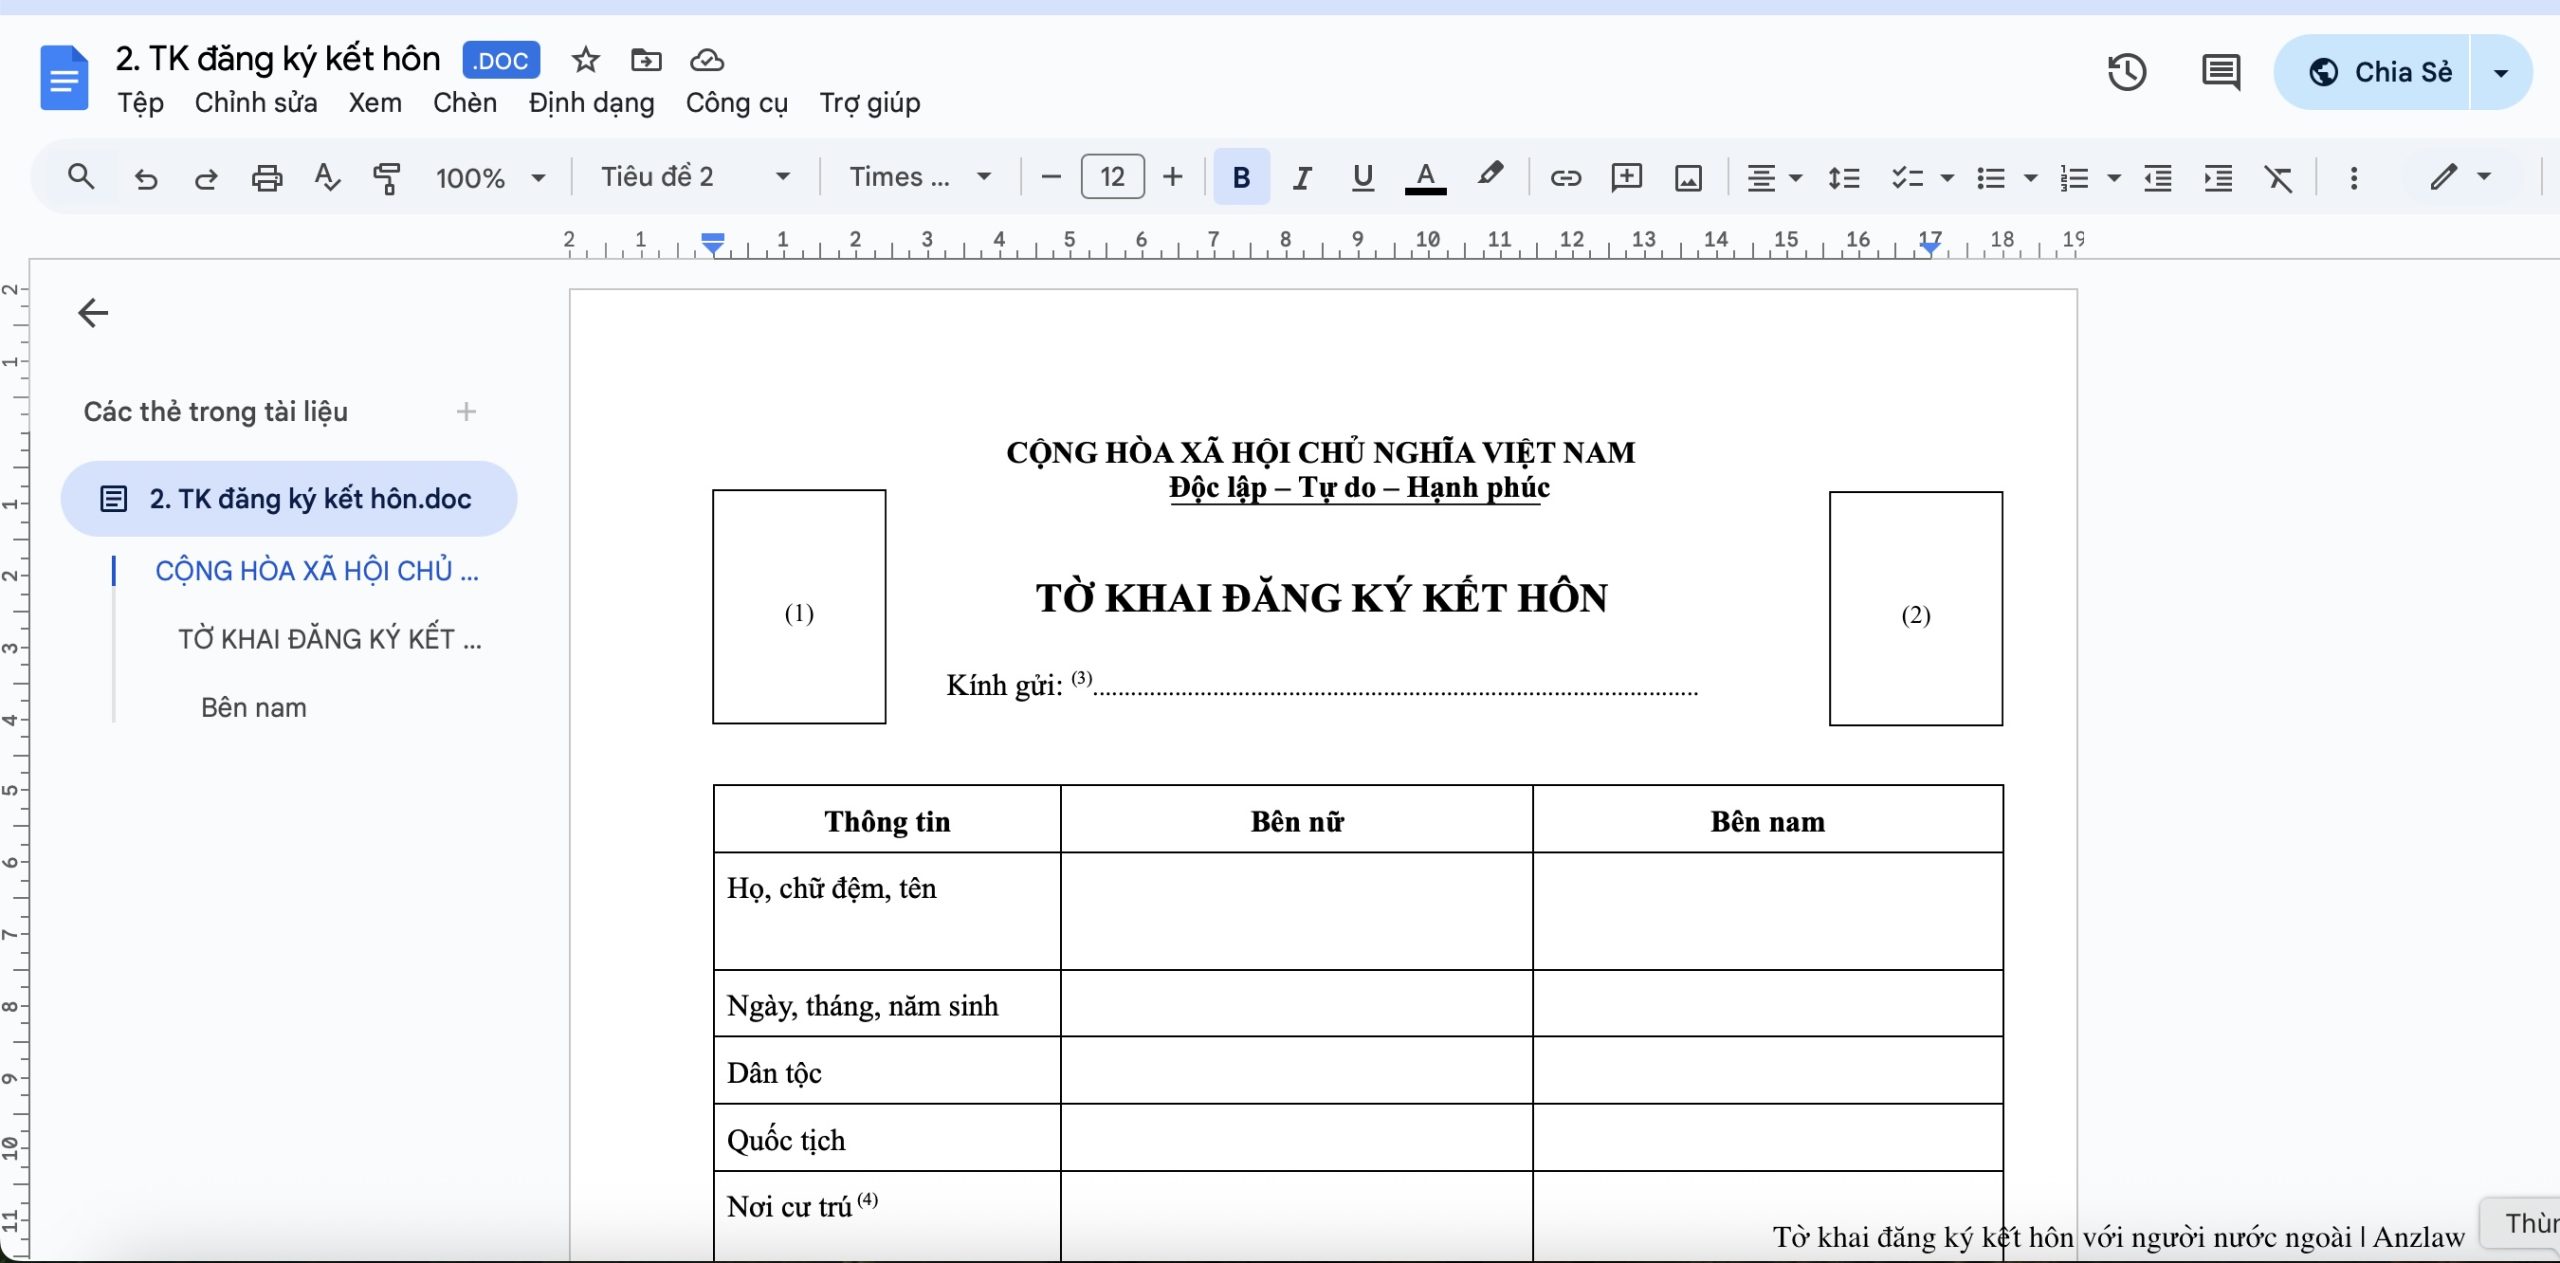Toggle underline formatting

(x=1362, y=178)
